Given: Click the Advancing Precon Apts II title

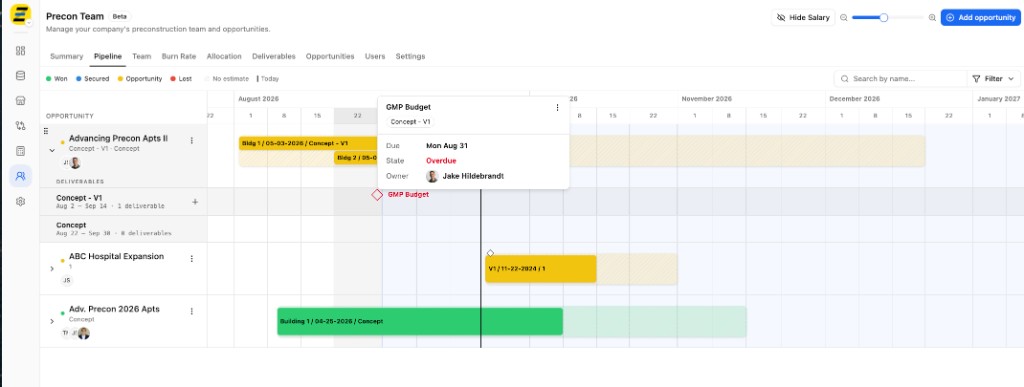Looking at the screenshot, I should pos(118,138).
